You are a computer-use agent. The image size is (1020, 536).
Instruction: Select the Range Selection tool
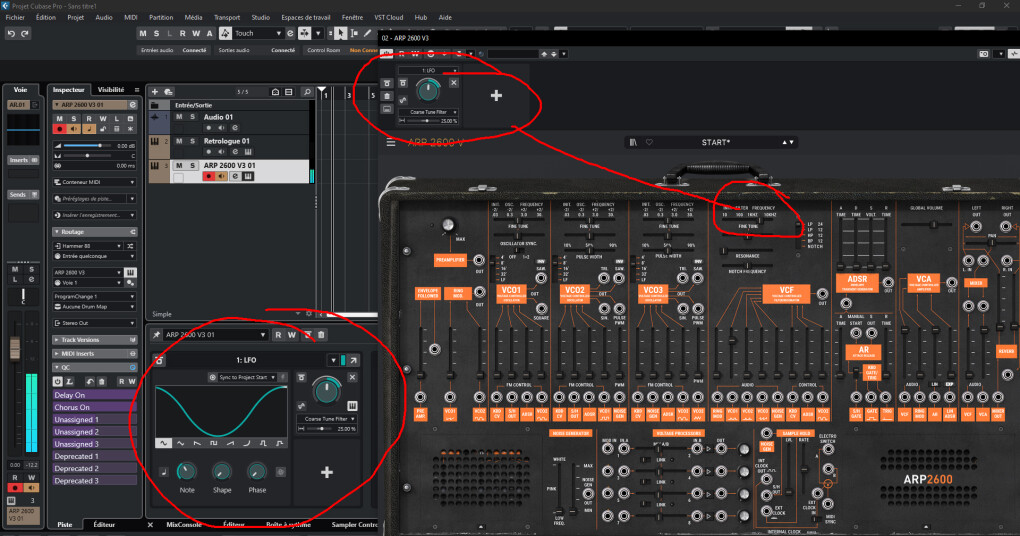tap(354, 33)
